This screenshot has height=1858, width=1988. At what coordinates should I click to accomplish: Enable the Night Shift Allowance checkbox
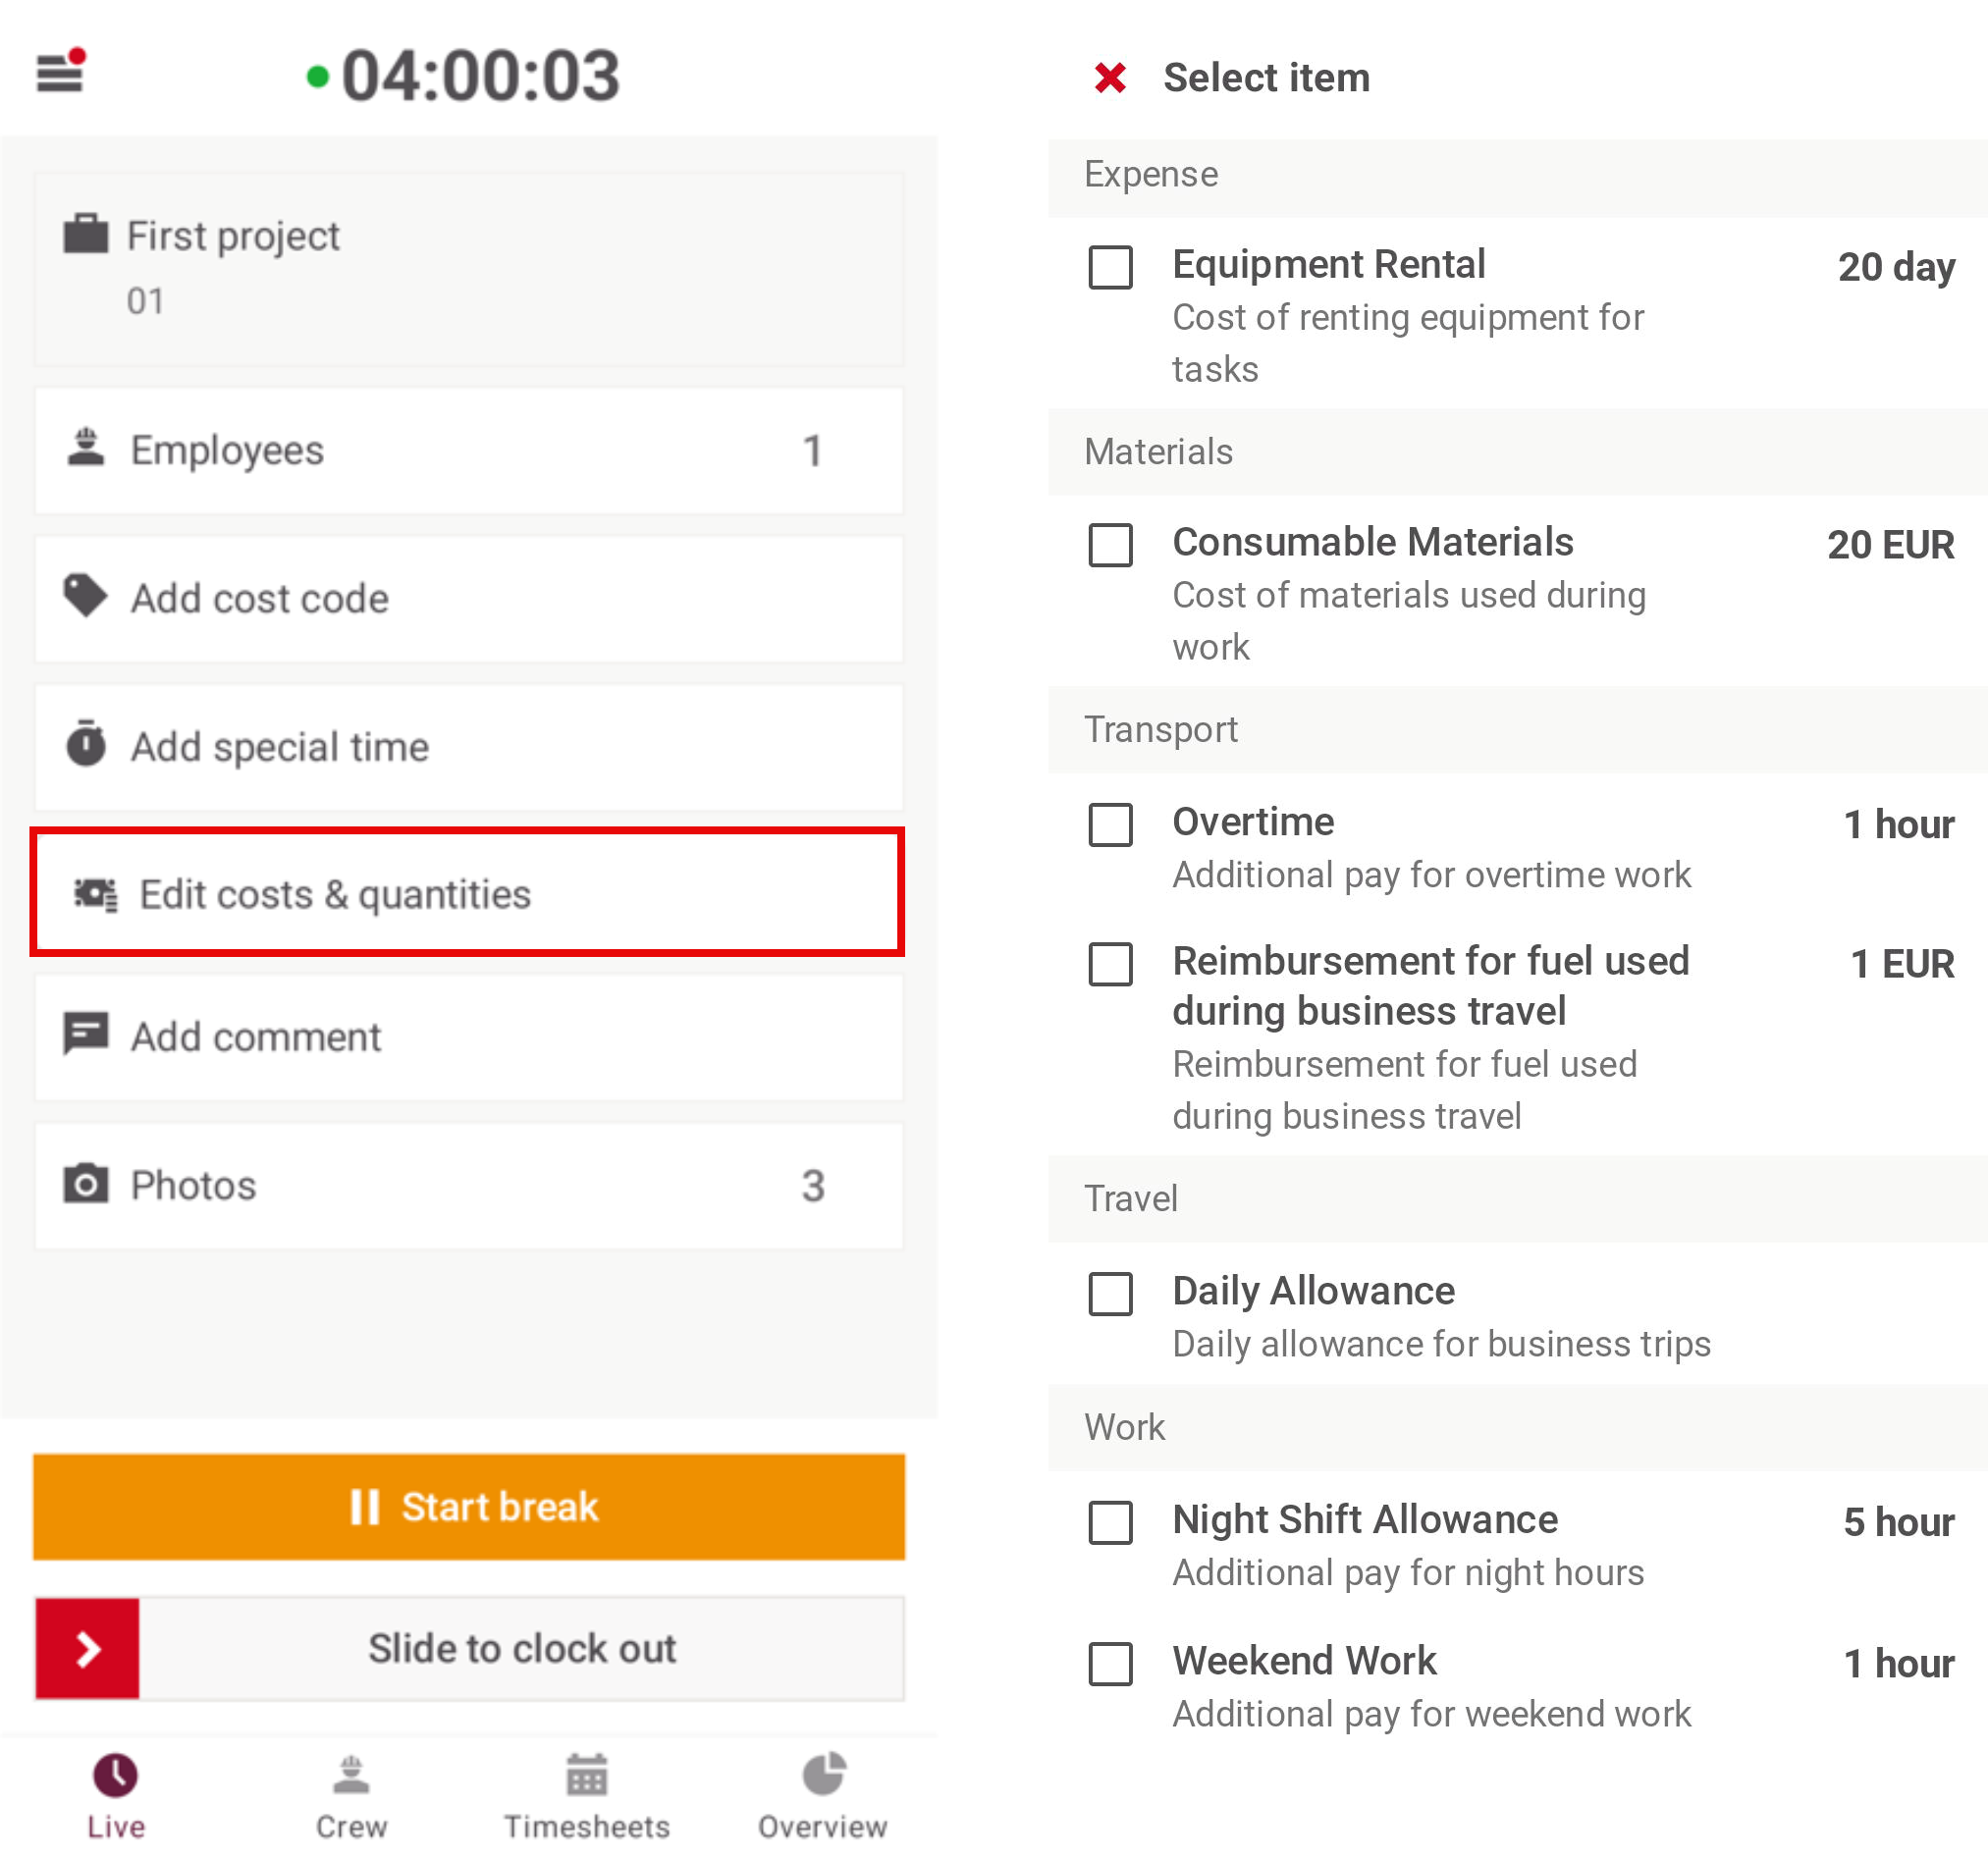1110,1522
